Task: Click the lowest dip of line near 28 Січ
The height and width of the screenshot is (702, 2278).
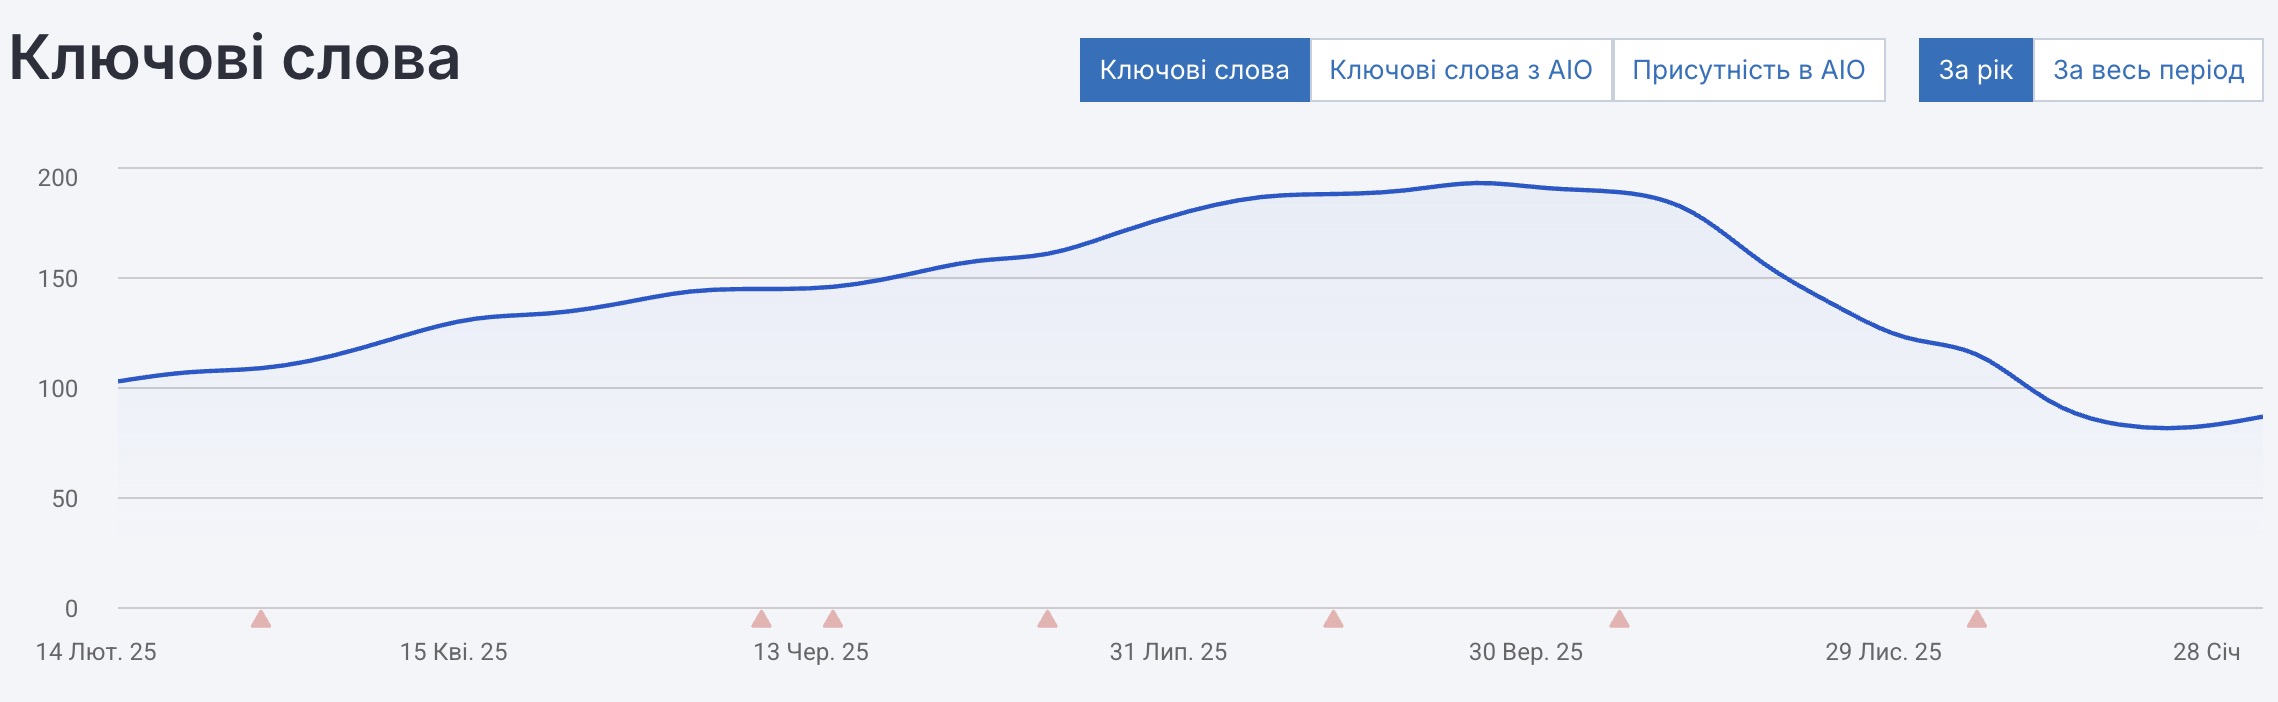Action: click(2166, 428)
